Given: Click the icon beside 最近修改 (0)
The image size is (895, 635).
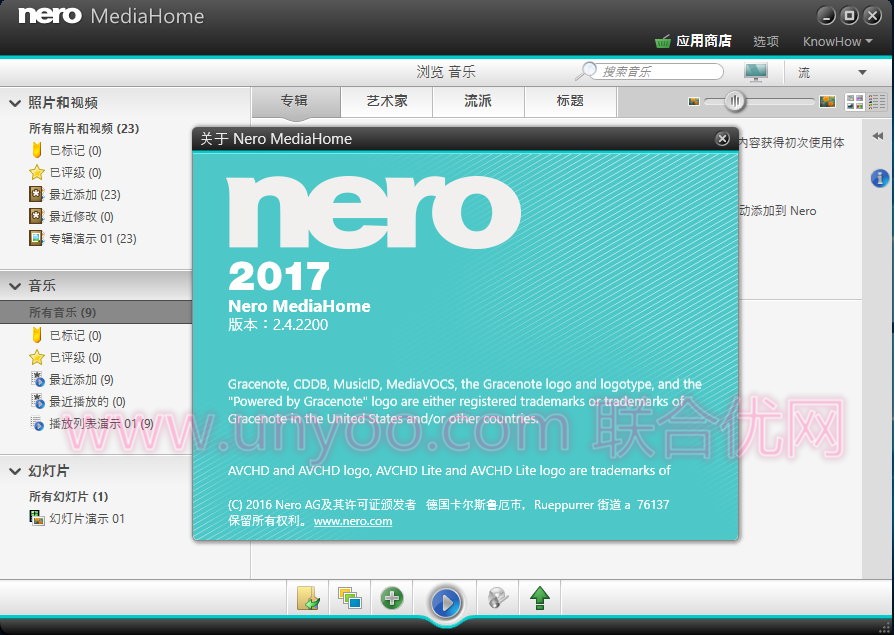Looking at the screenshot, I should pyautogui.click(x=37, y=216).
